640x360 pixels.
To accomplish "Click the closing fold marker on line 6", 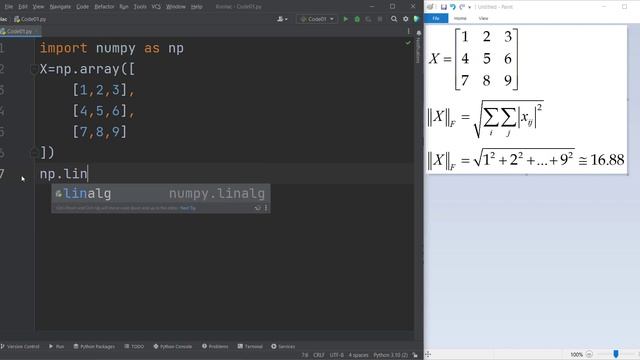I will pyautogui.click(x=34, y=153).
